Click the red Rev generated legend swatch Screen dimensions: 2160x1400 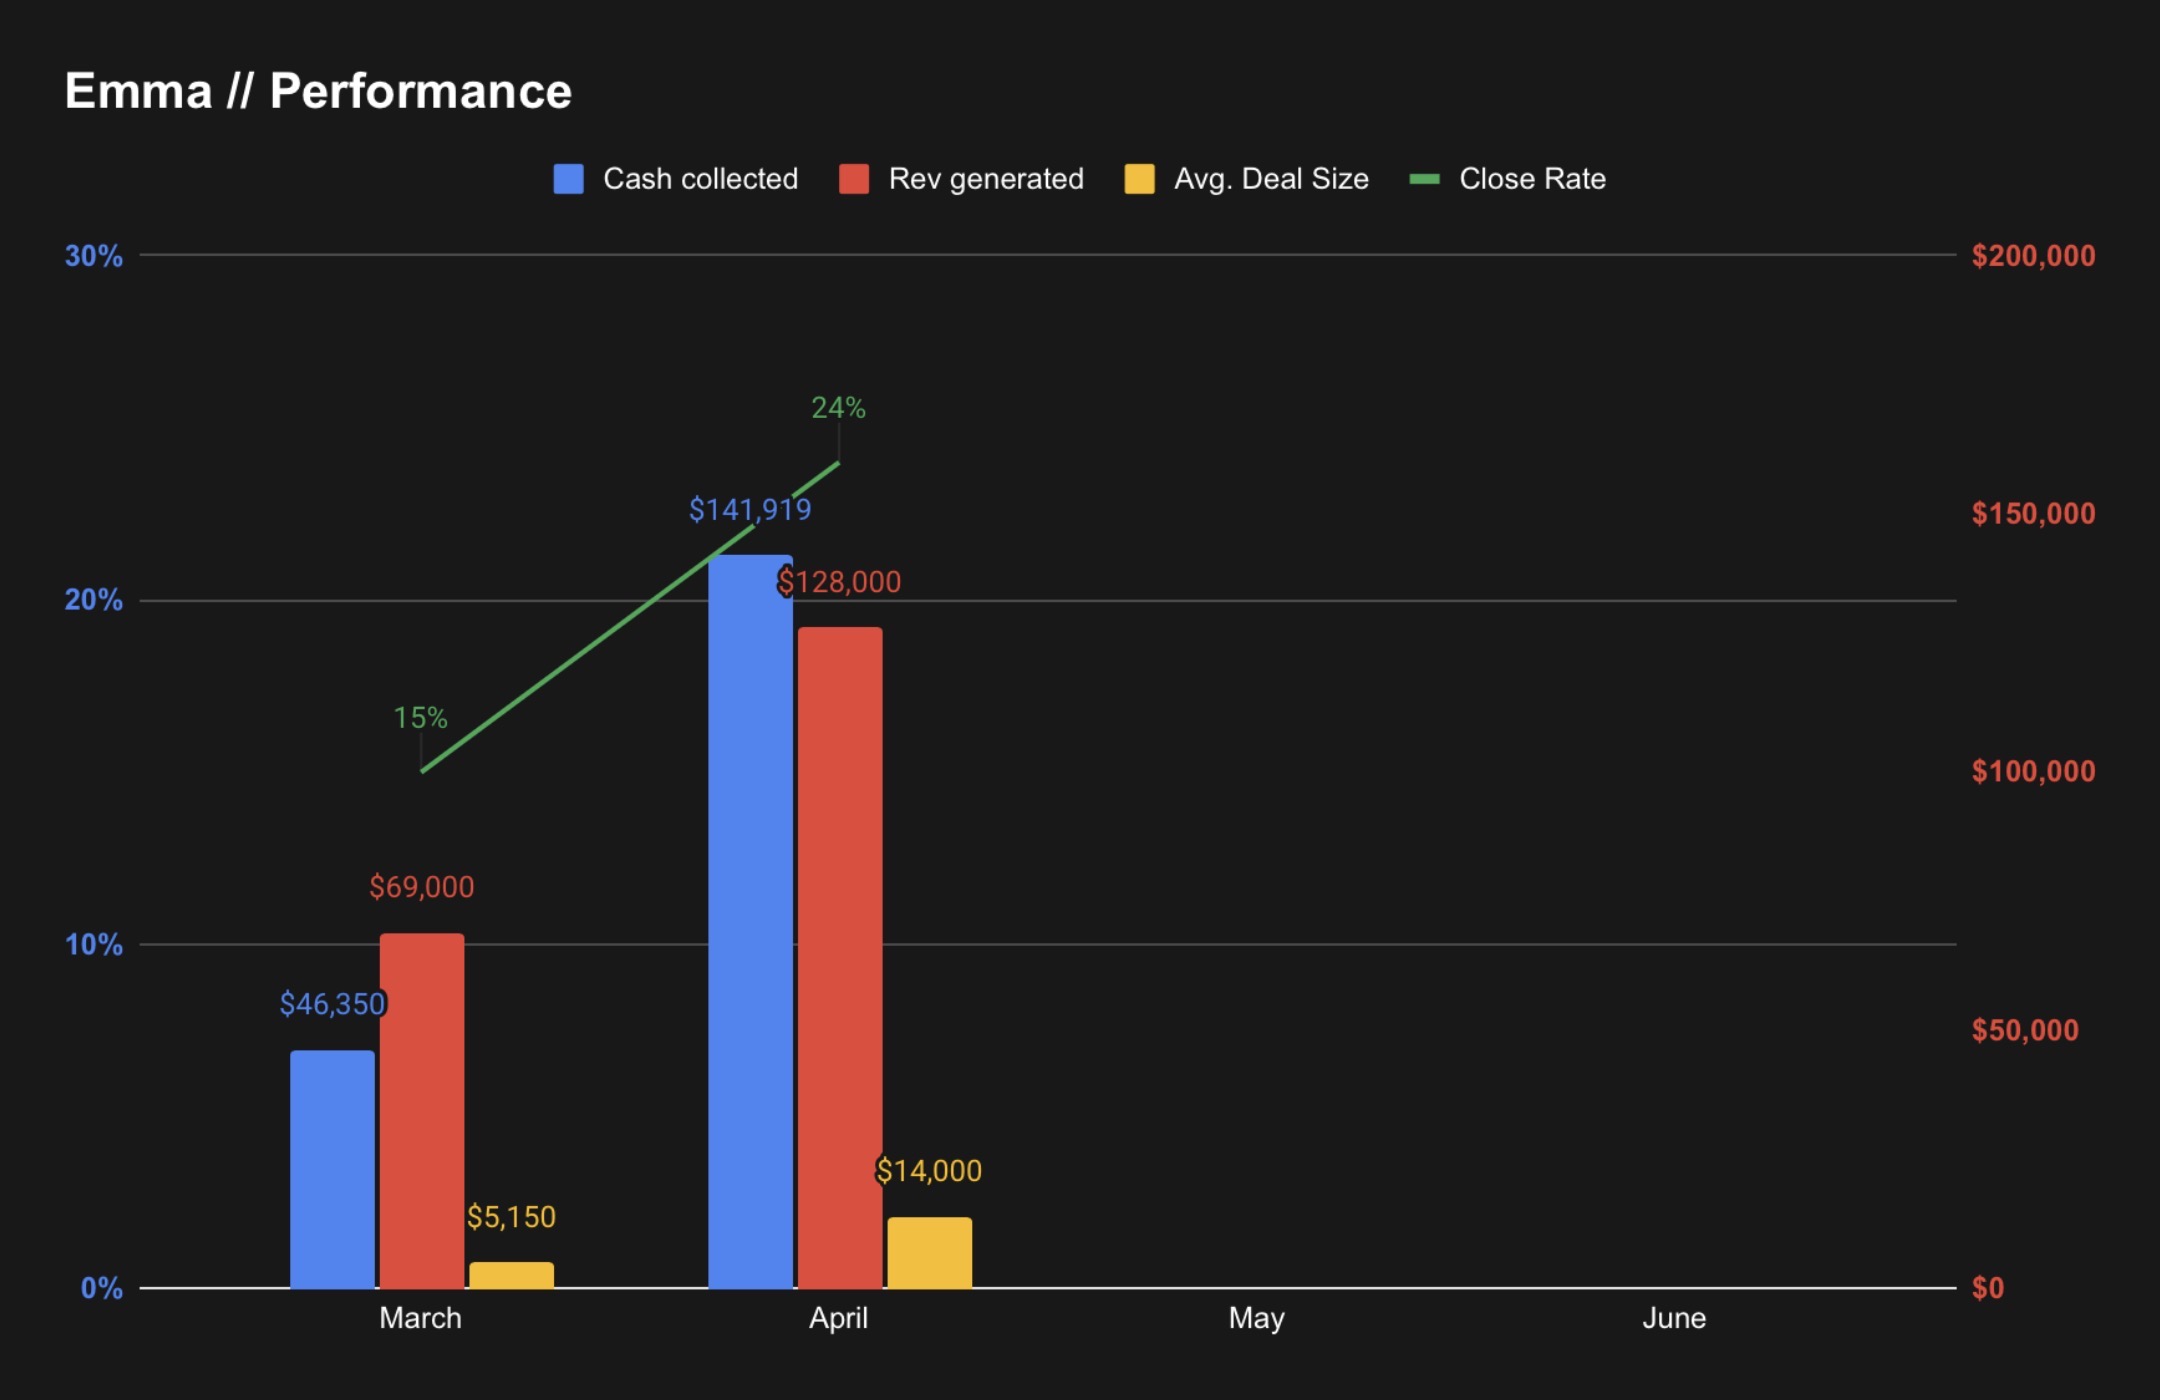(854, 179)
